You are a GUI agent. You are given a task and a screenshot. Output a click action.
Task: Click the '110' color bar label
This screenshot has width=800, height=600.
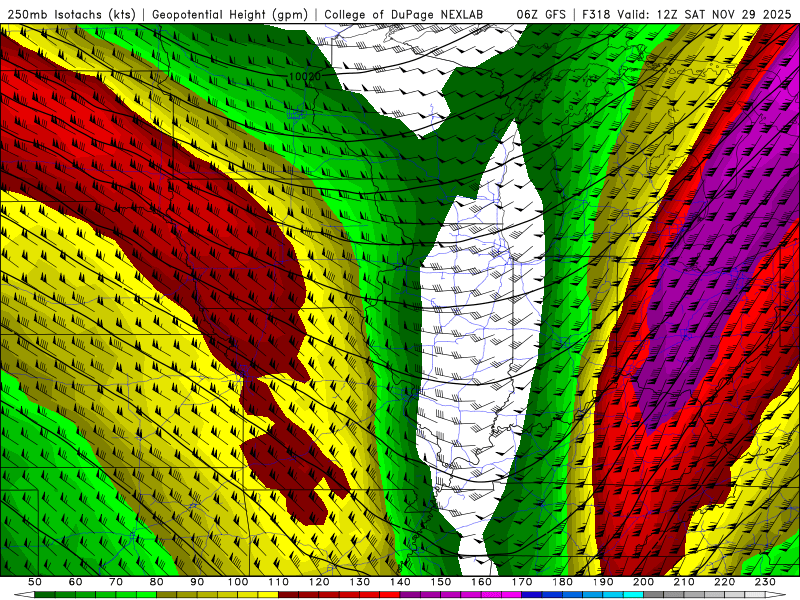279,582
